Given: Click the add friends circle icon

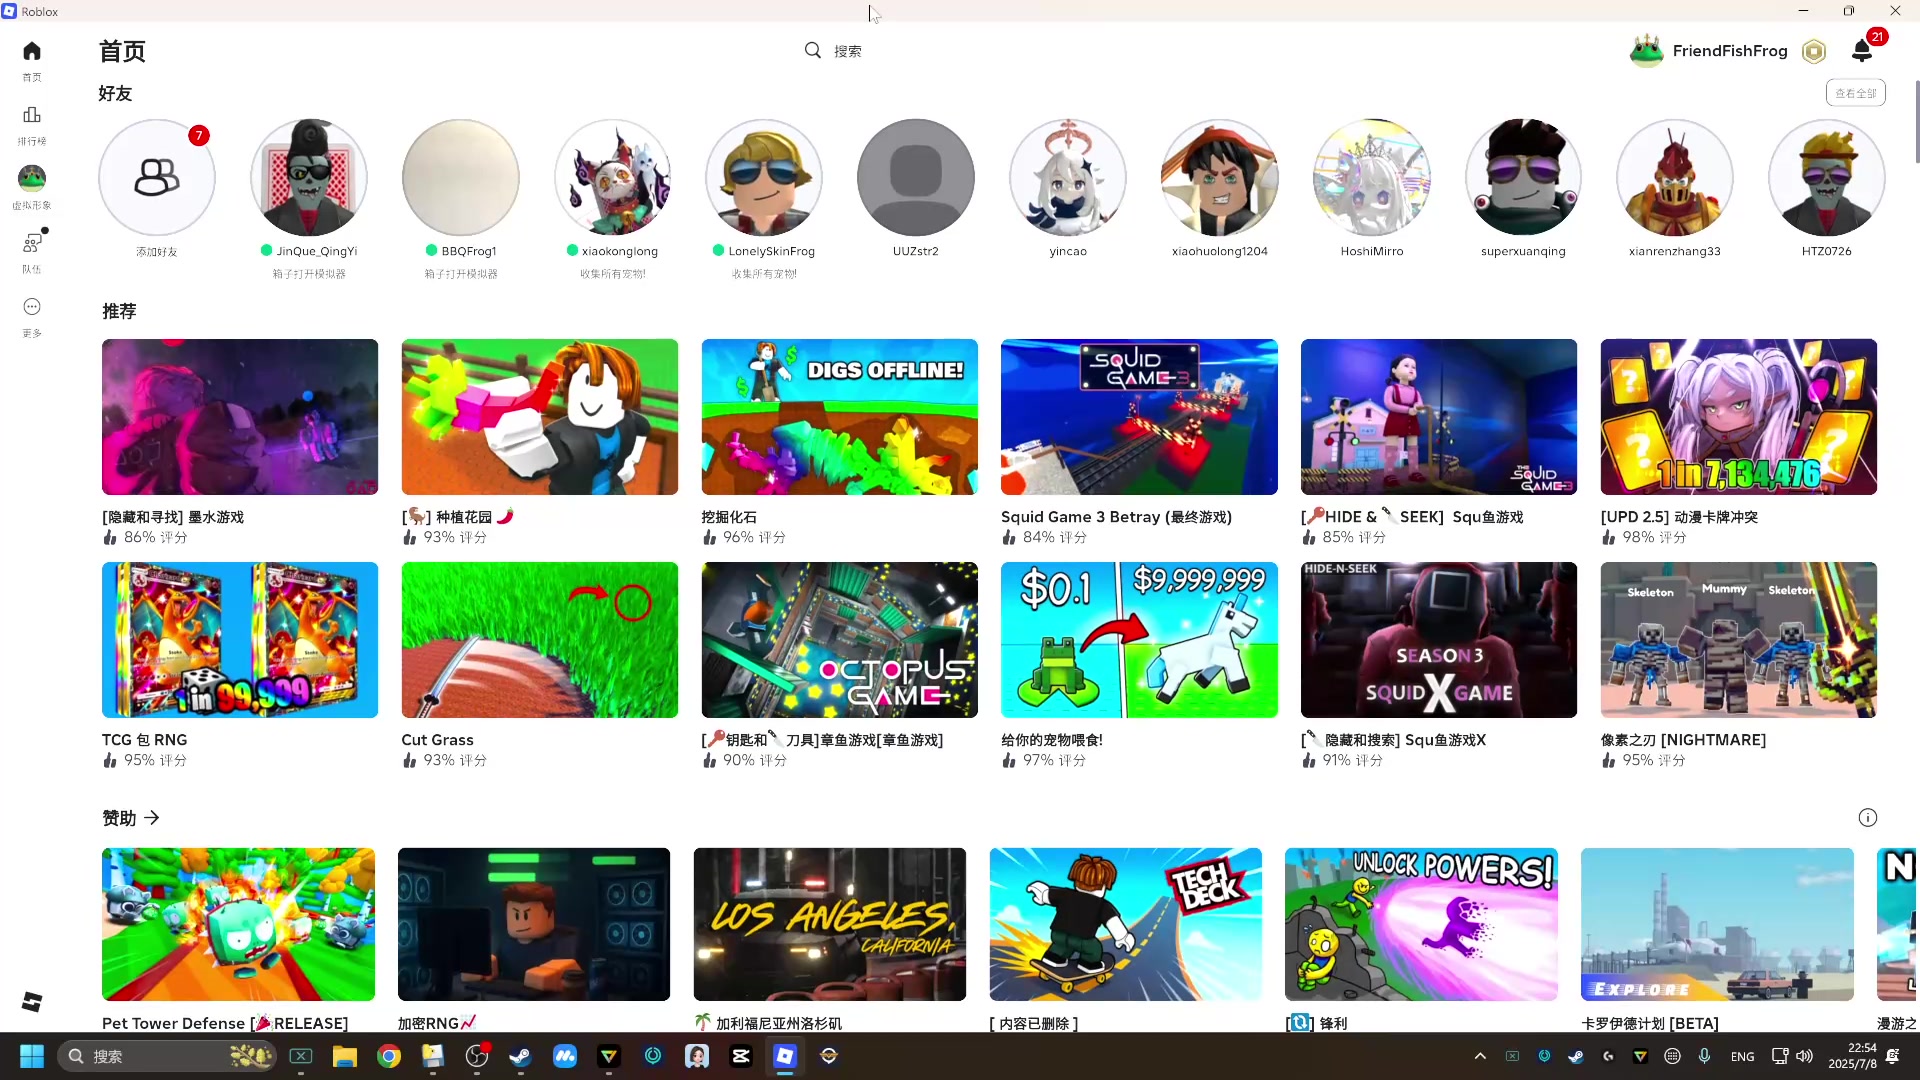Looking at the screenshot, I should 157,178.
